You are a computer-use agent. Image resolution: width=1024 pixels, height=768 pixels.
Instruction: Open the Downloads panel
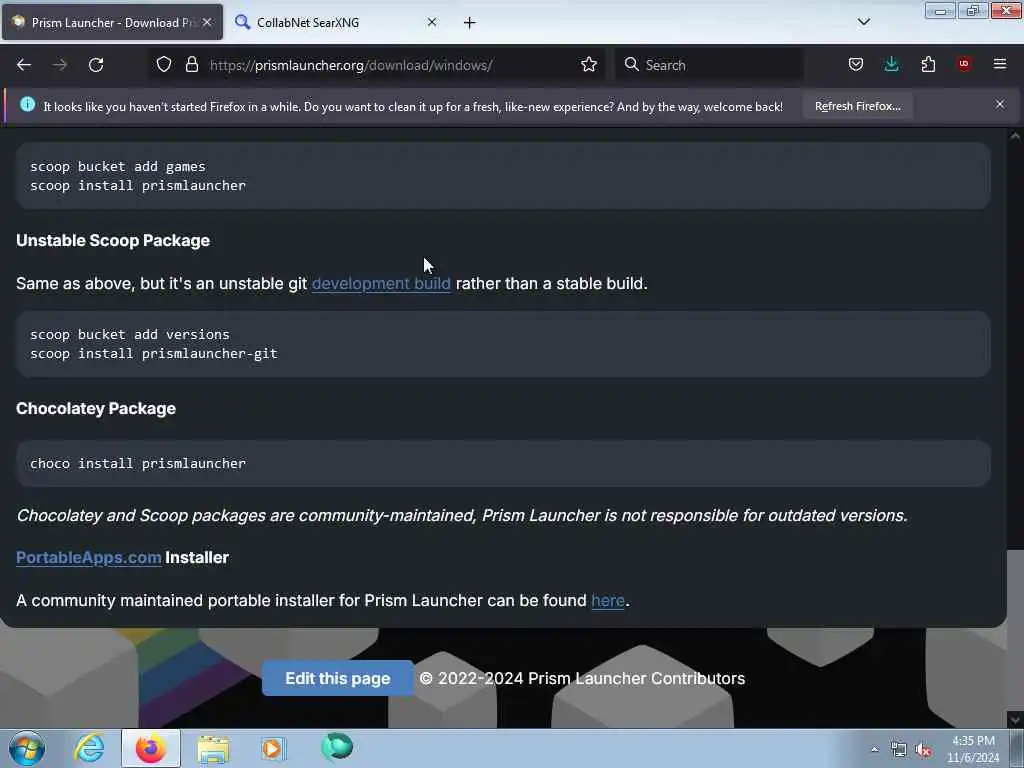[x=891, y=65]
